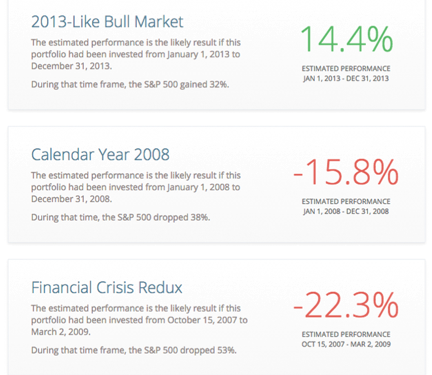Click the Financial Crisis Redux heading
The height and width of the screenshot is (375, 432).
pyautogui.click(x=107, y=287)
